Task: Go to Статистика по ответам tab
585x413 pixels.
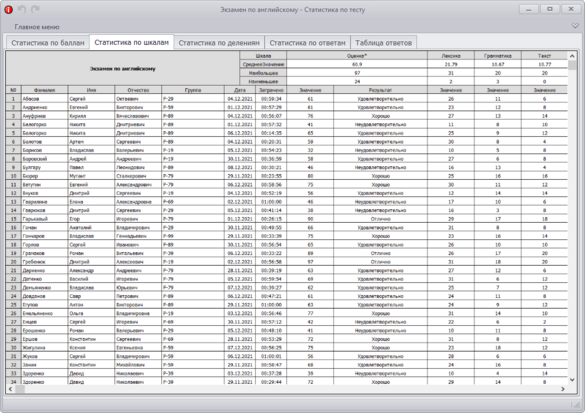Action: click(x=307, y=43)
